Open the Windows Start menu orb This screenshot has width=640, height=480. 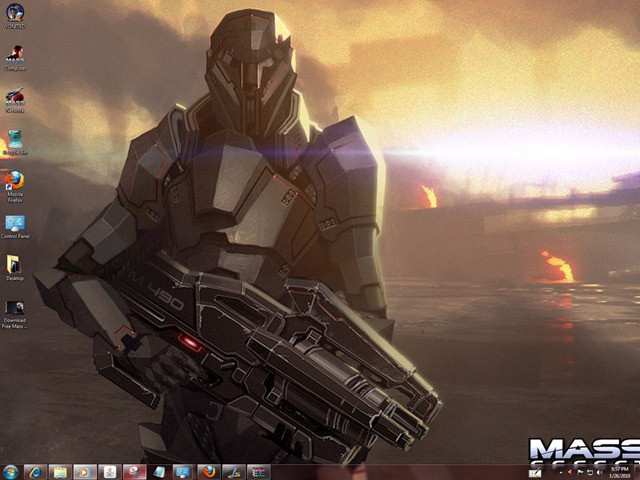click(11, 472)
